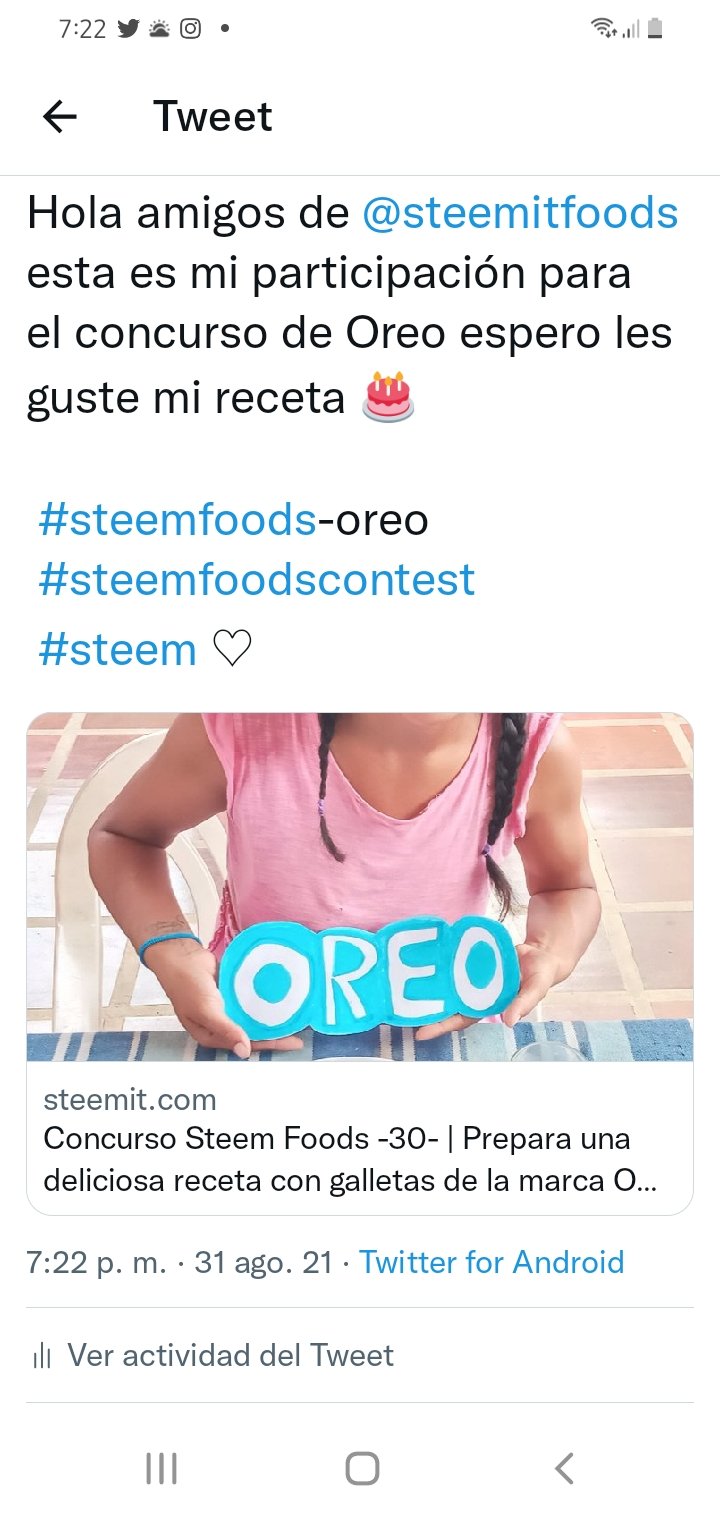Open Ver actividad del Tweet
The width and height of the screenshot is (720, 1520).
click(x=230, y=1356)
